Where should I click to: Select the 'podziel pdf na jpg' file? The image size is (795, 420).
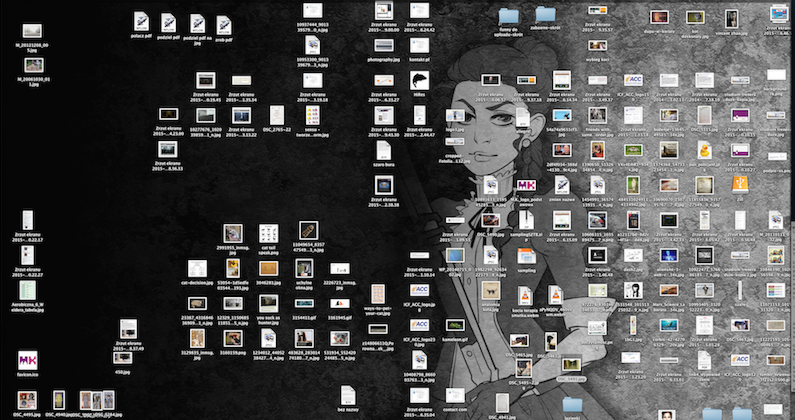tap(197, 24)
